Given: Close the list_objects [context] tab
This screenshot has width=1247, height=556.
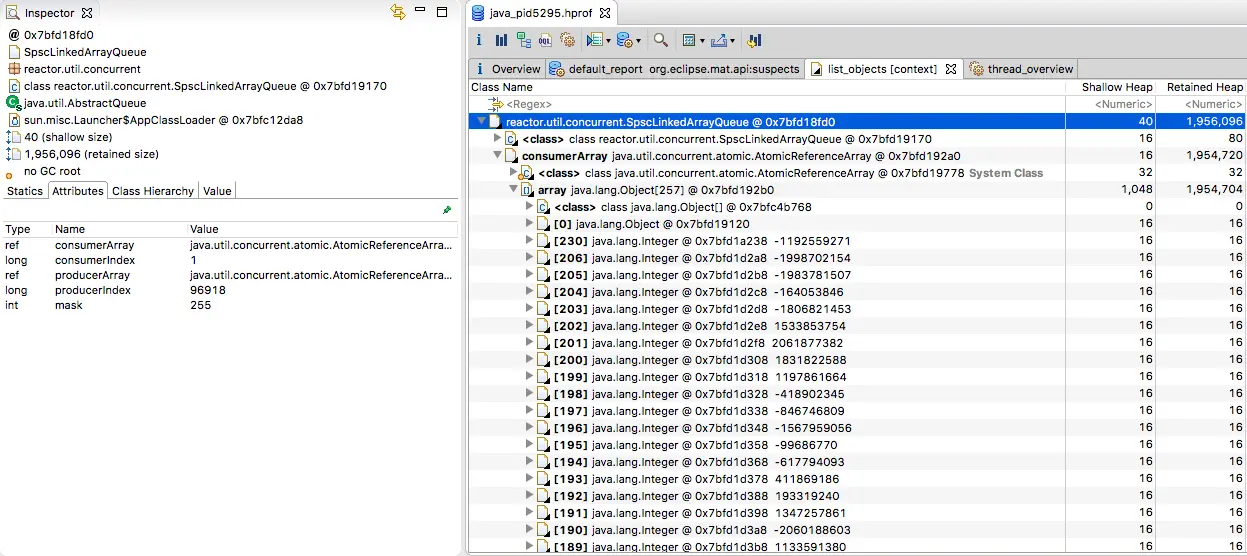Looking at the screenshot, I should click(x=951, y=69).
